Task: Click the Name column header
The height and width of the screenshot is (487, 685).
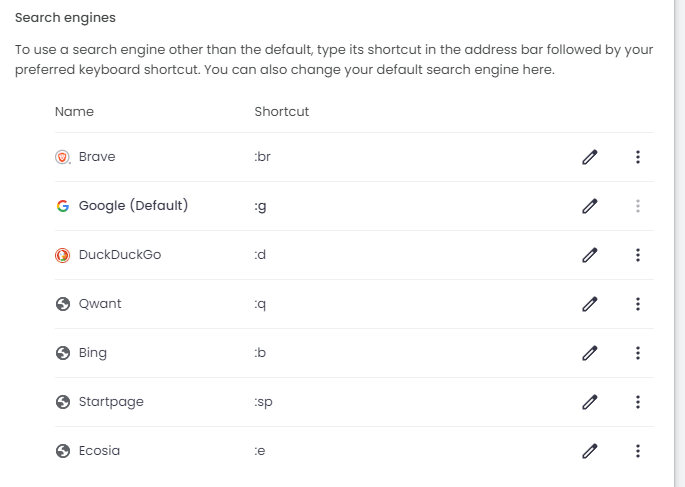Action: click(x=74, y=112)
